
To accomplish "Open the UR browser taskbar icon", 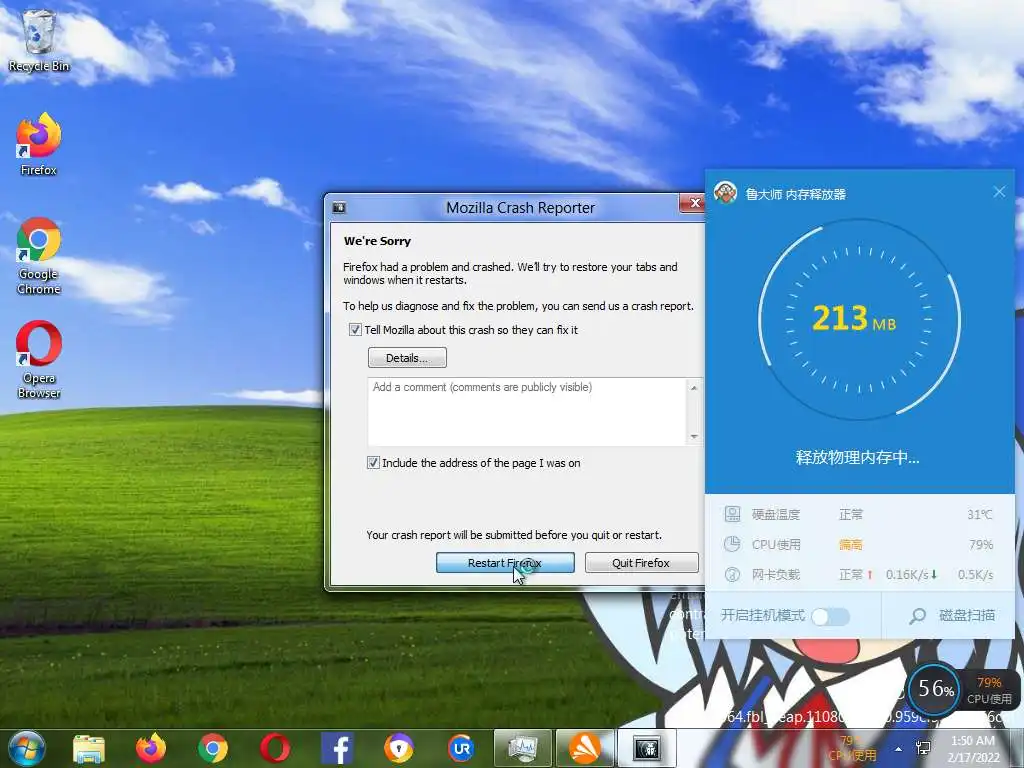I will tap(461, 748).
